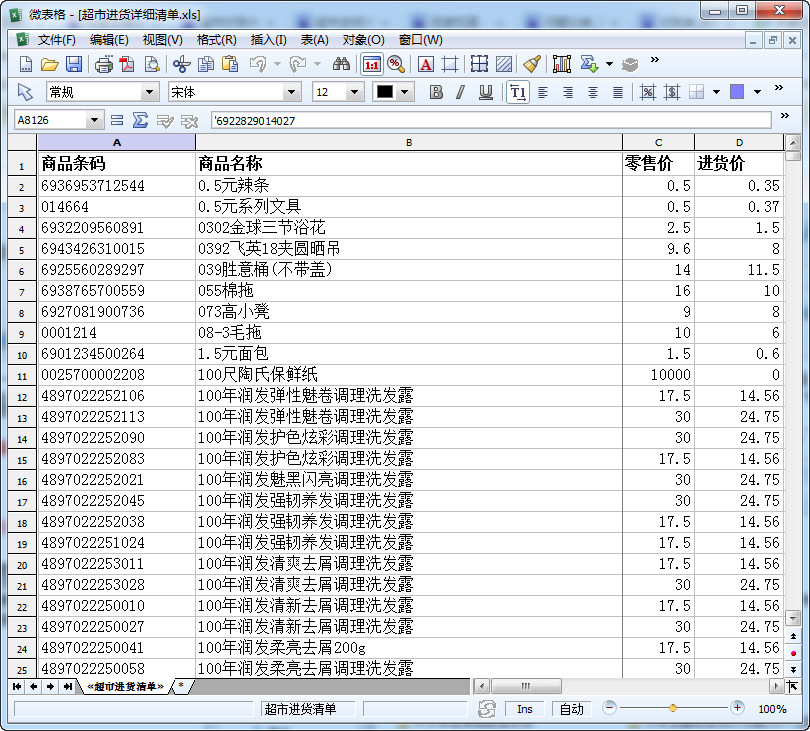Paste from clipboard with the paste icon
Screen dimensions: 810x731
(x=230, y=65)
